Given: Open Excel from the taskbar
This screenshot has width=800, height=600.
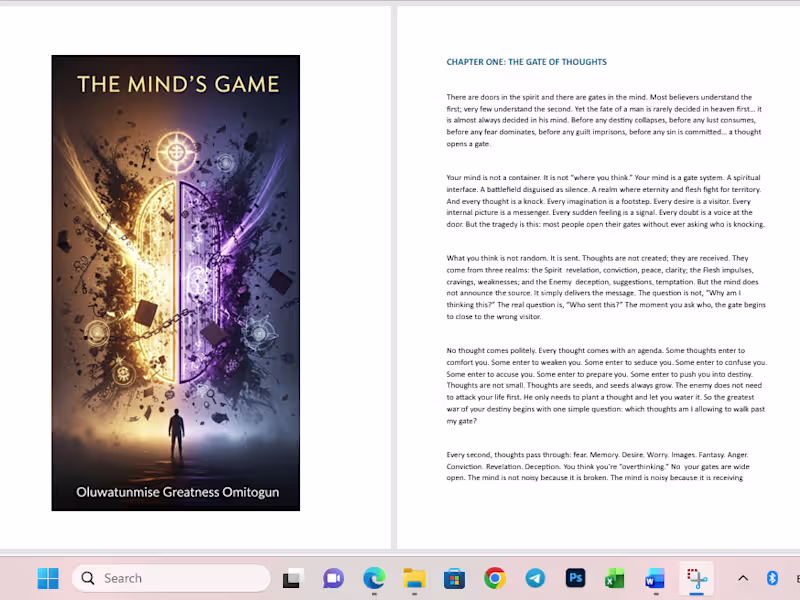Looking at the screenshot, I should click(615, 579).
